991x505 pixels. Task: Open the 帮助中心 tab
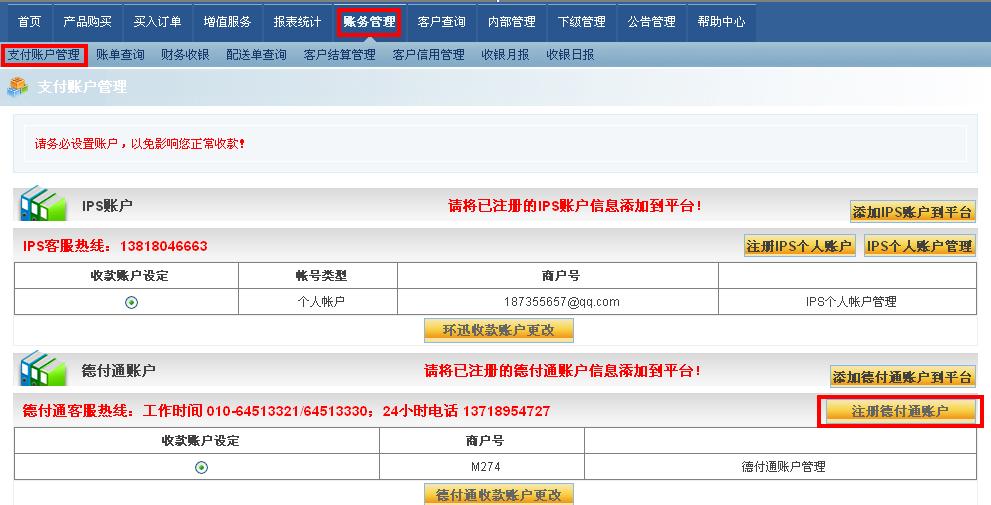pyautogui.click(x=721, y=22)
